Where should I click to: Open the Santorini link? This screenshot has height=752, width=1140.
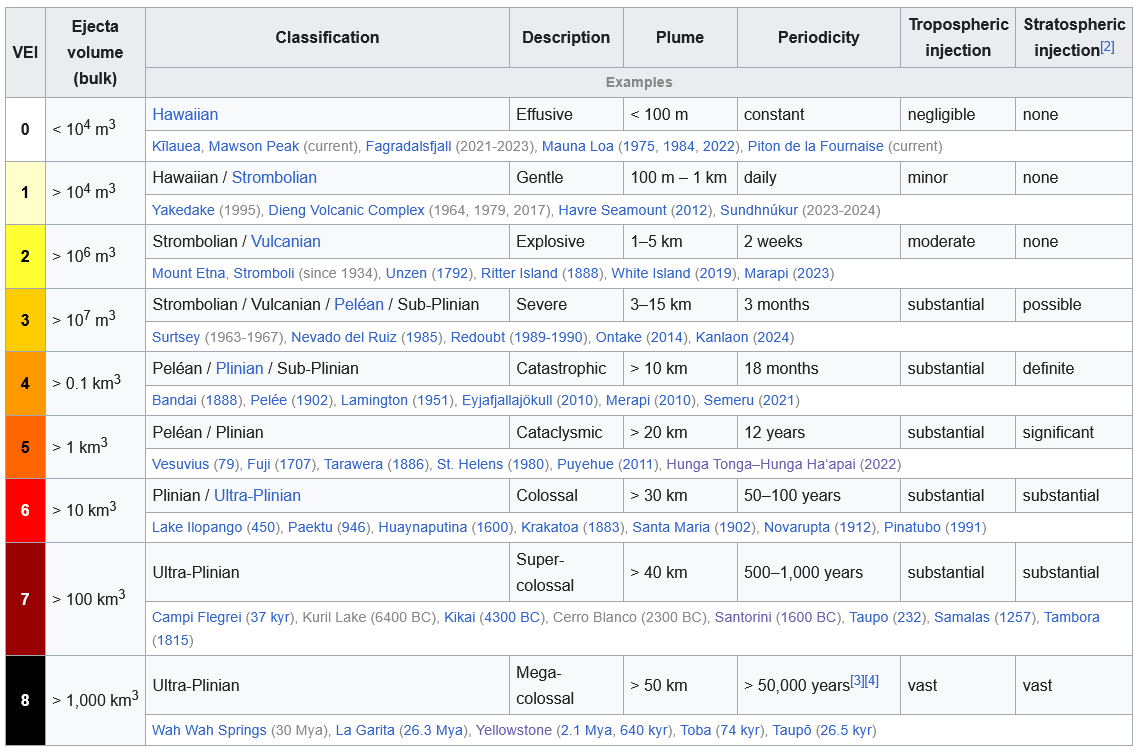coord(743,617)
